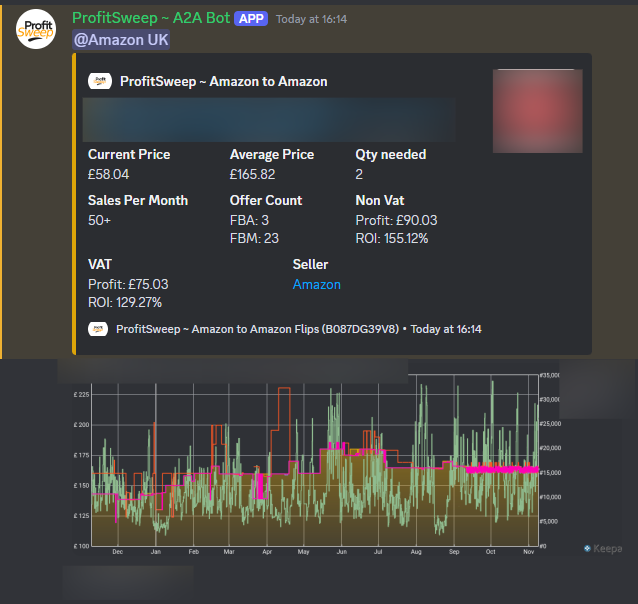Click the message timestamp Today at 16:14

[x=311, y=19]
